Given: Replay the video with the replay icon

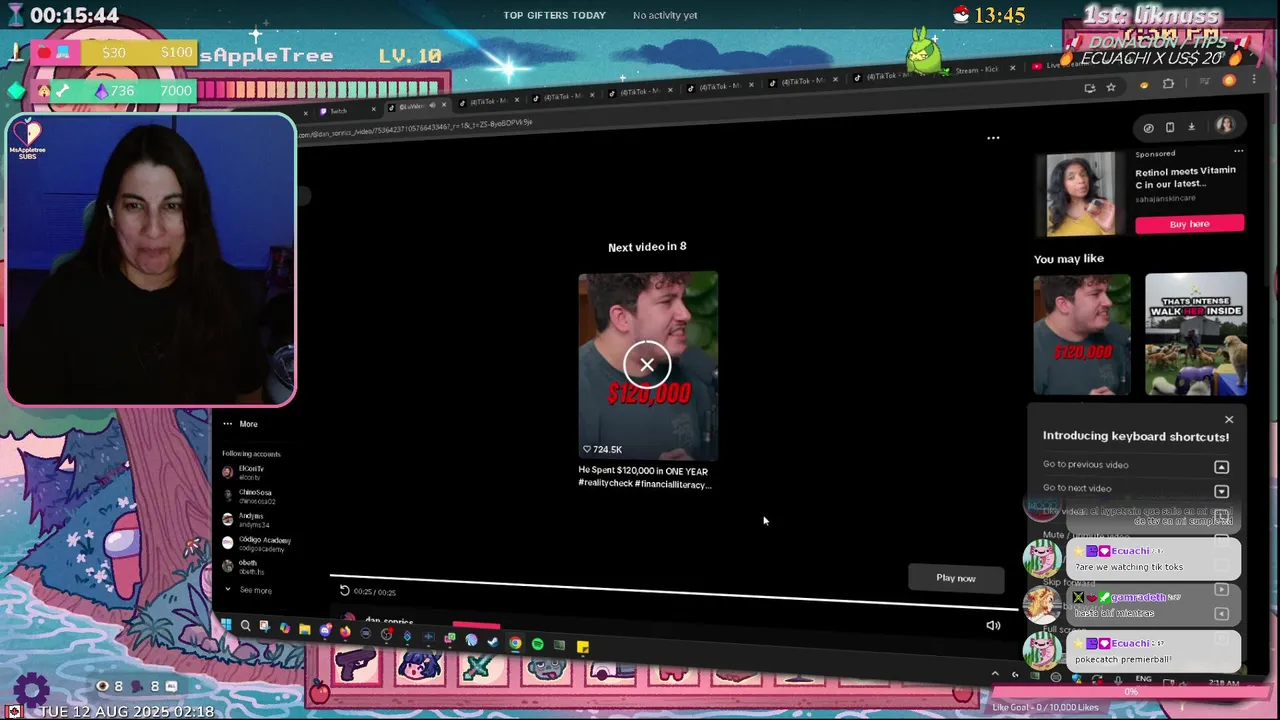Looking at the screenshot, I should [x=344, y=590].
